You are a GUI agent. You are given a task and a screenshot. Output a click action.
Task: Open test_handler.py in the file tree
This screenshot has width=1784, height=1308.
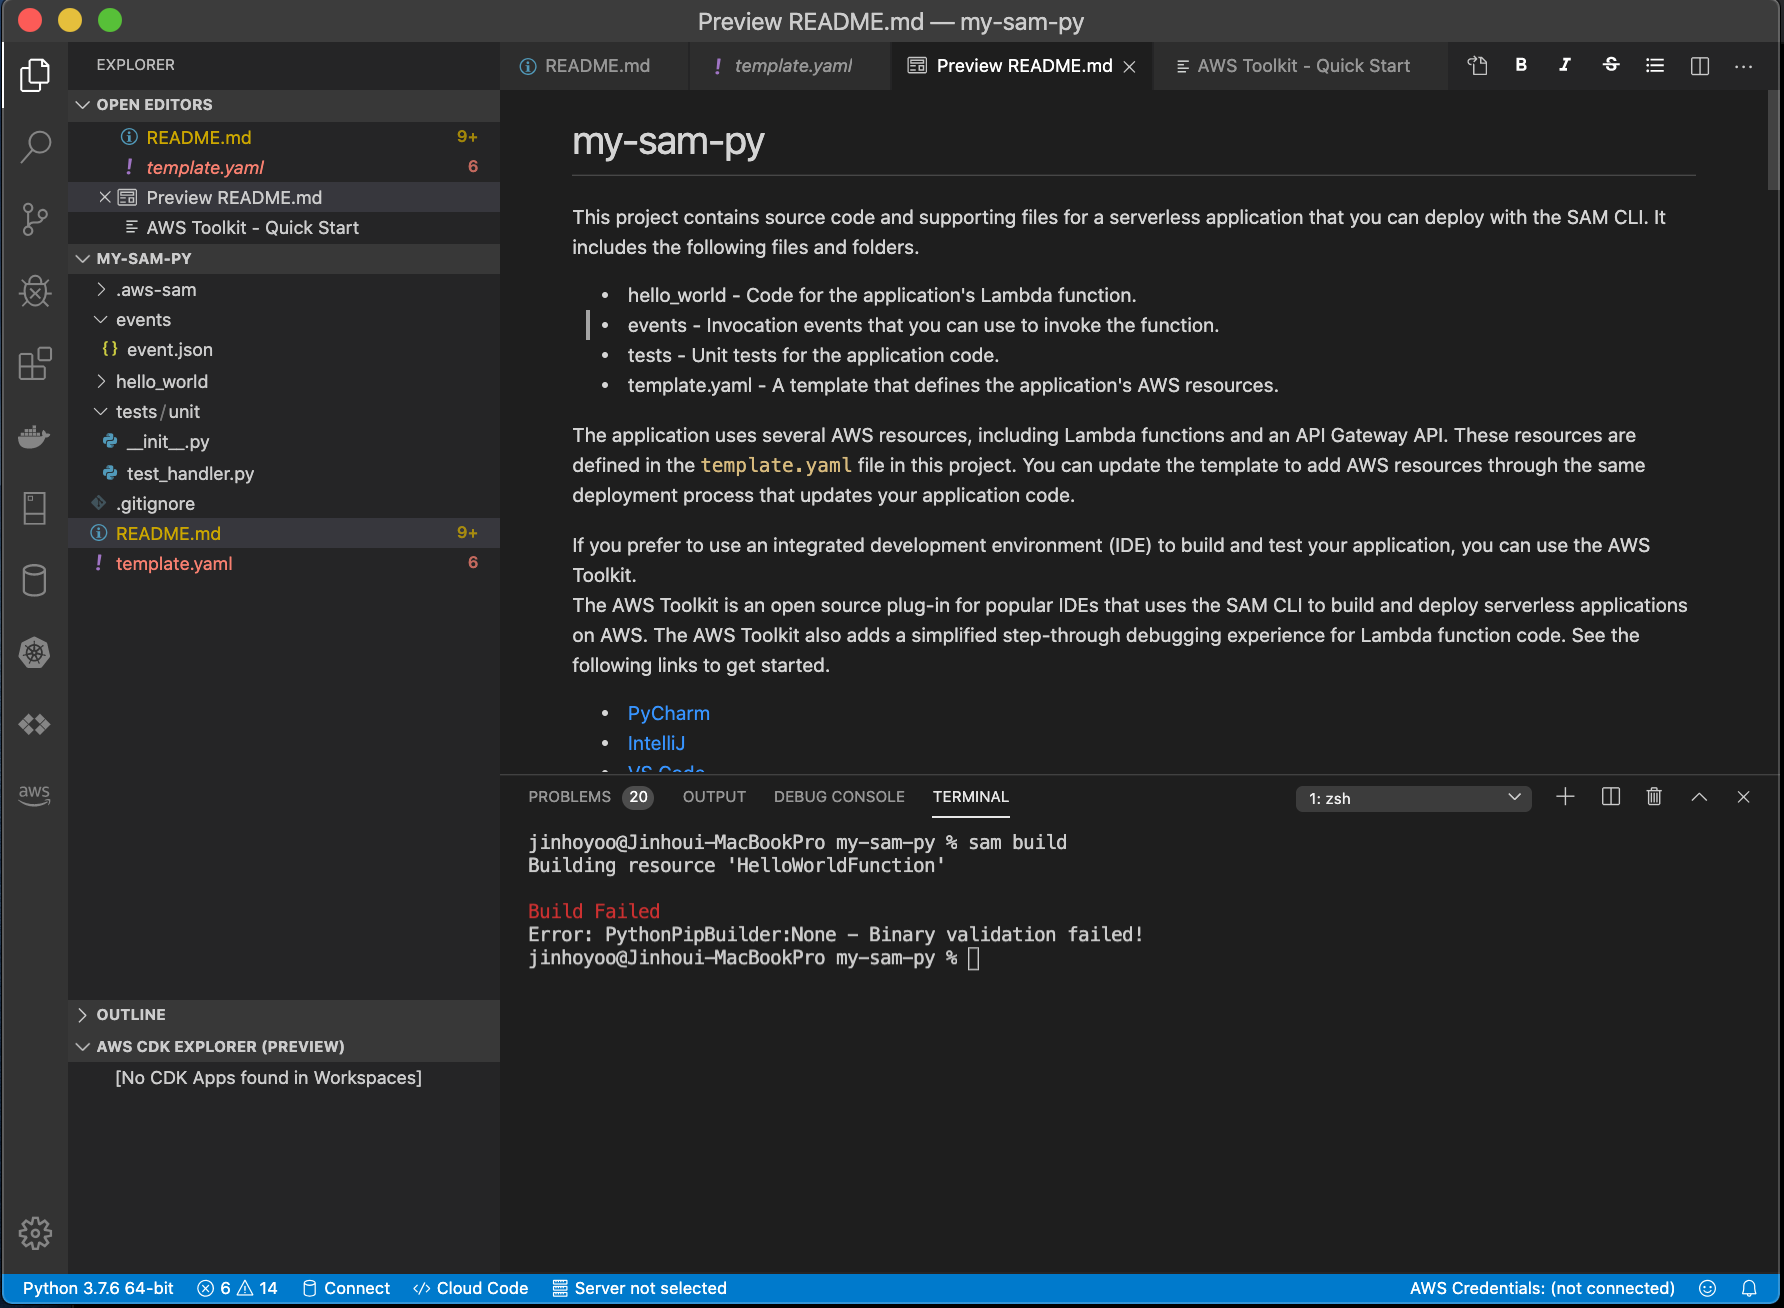pos(284,474)
